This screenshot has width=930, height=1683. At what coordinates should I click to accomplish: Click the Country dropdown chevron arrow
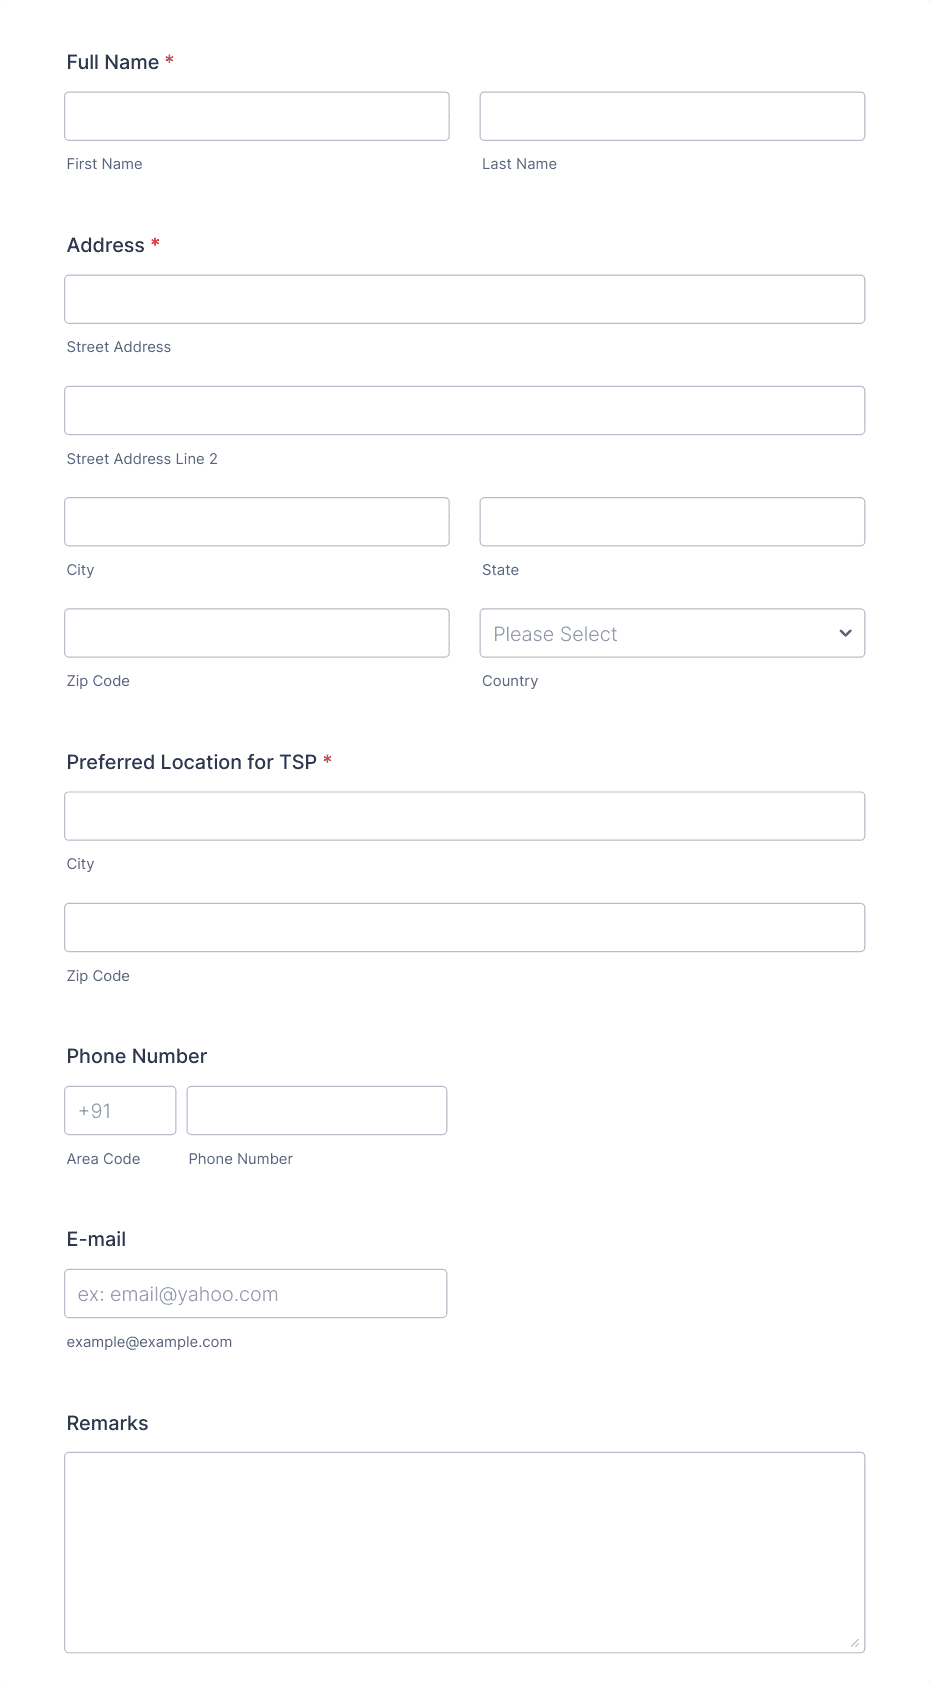845,633
